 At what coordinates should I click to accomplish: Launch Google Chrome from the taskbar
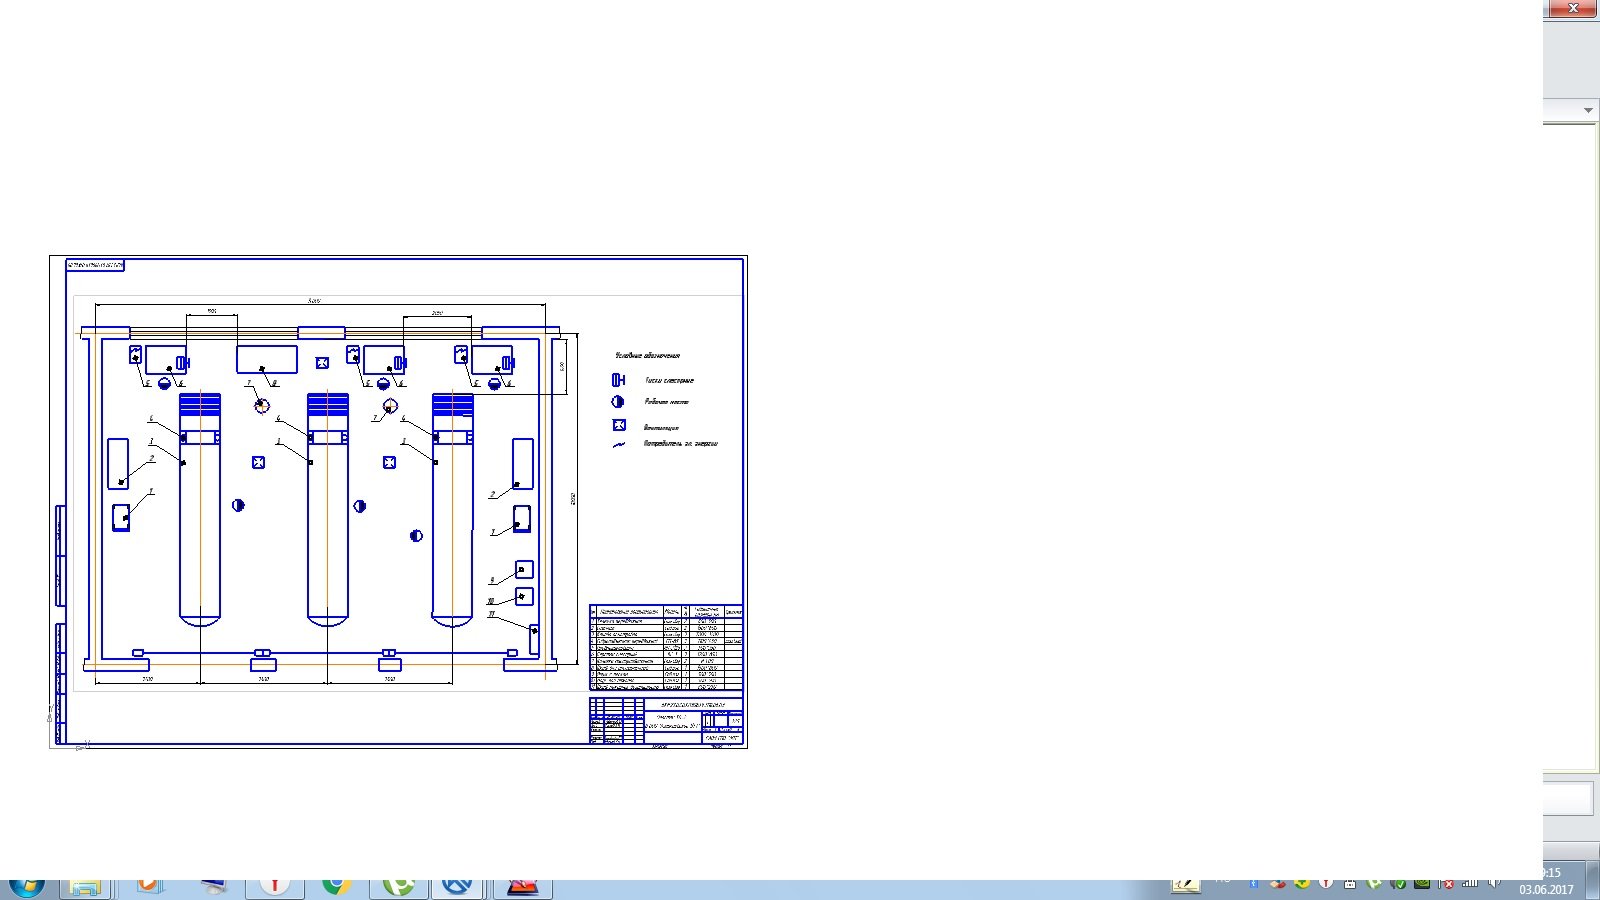point(337,887)
